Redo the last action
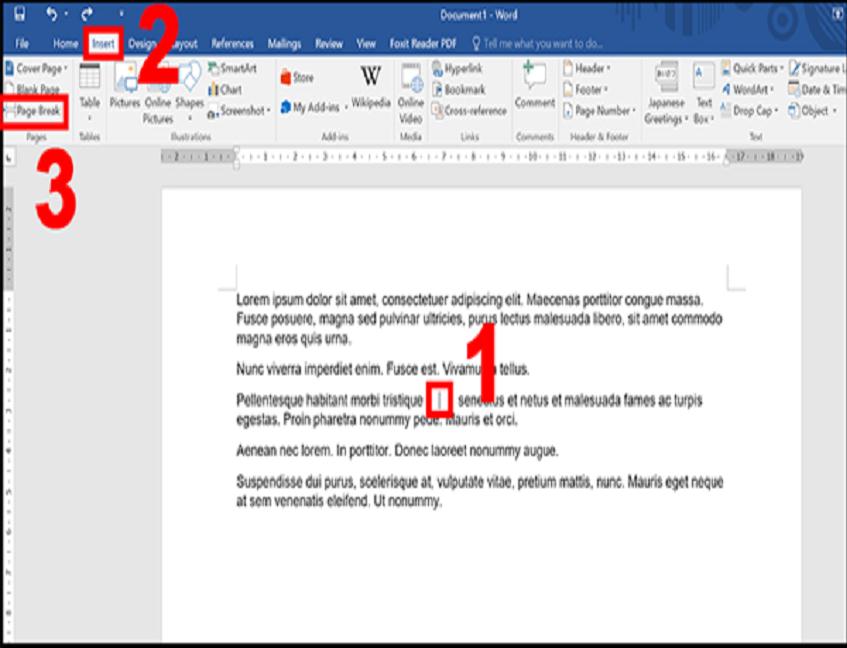Viewport: 847px width, 648px height. click(88, 14)
